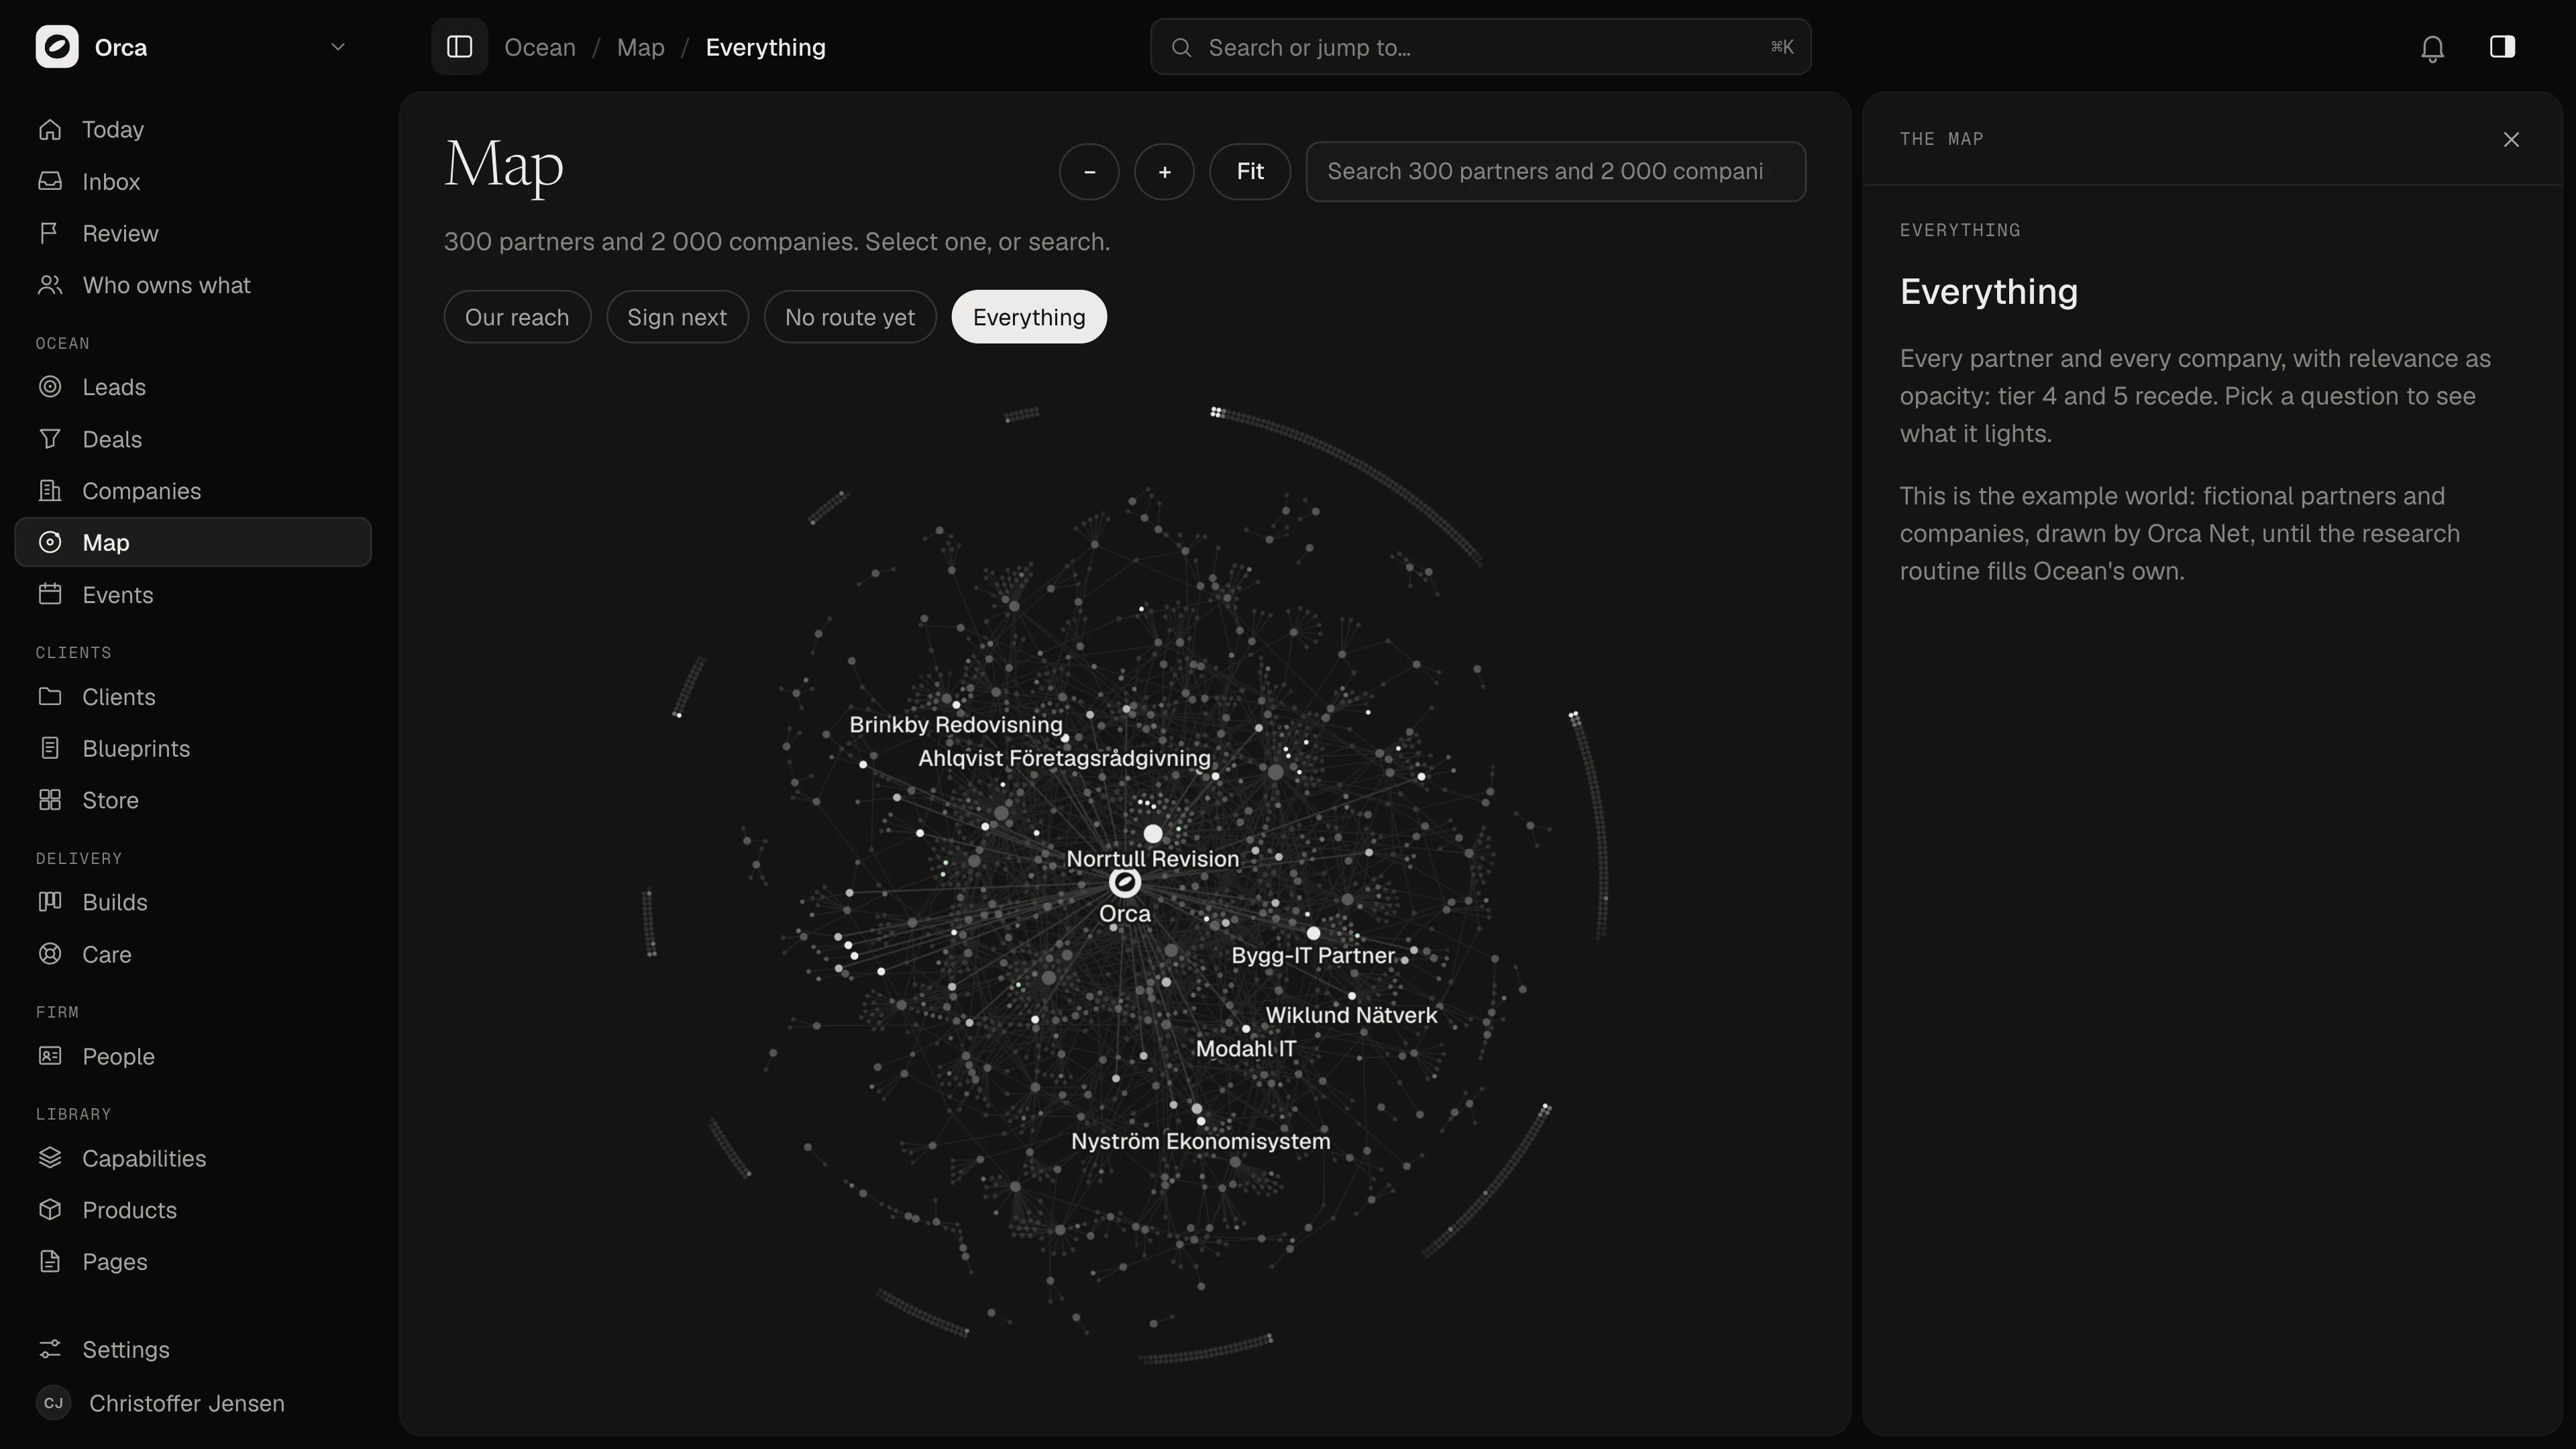Go to Companies in the sidebar
The height and width of the screenshot is (1449, 2576).
193,491
